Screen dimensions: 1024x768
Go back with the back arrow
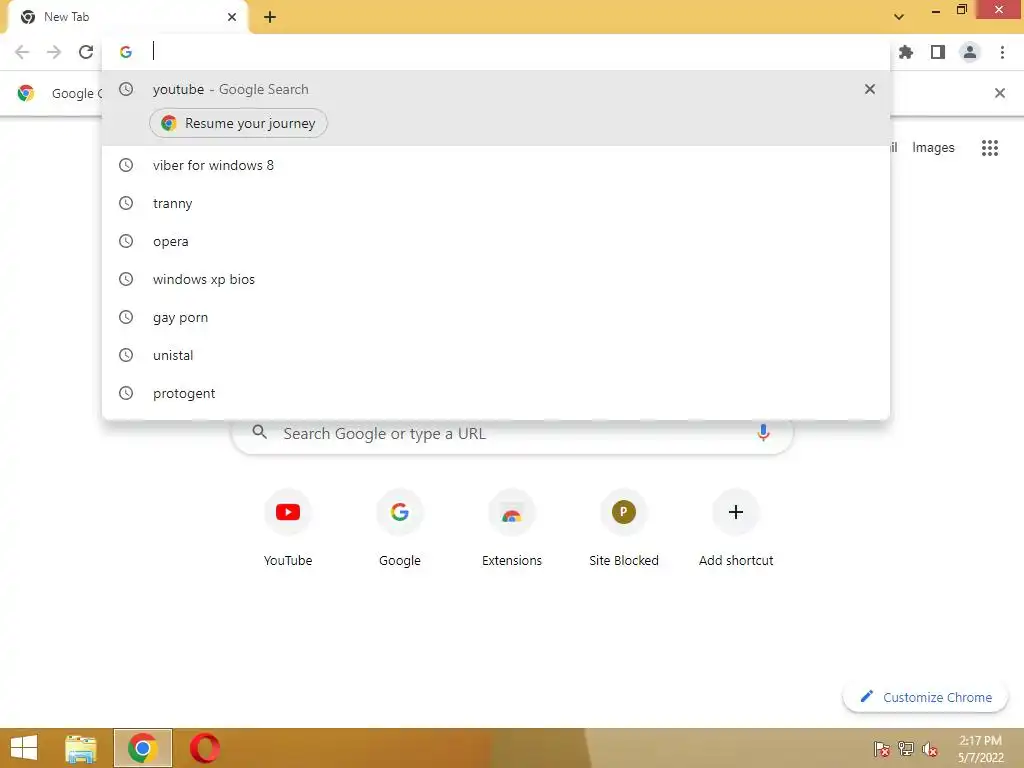(x=22, y=52)
